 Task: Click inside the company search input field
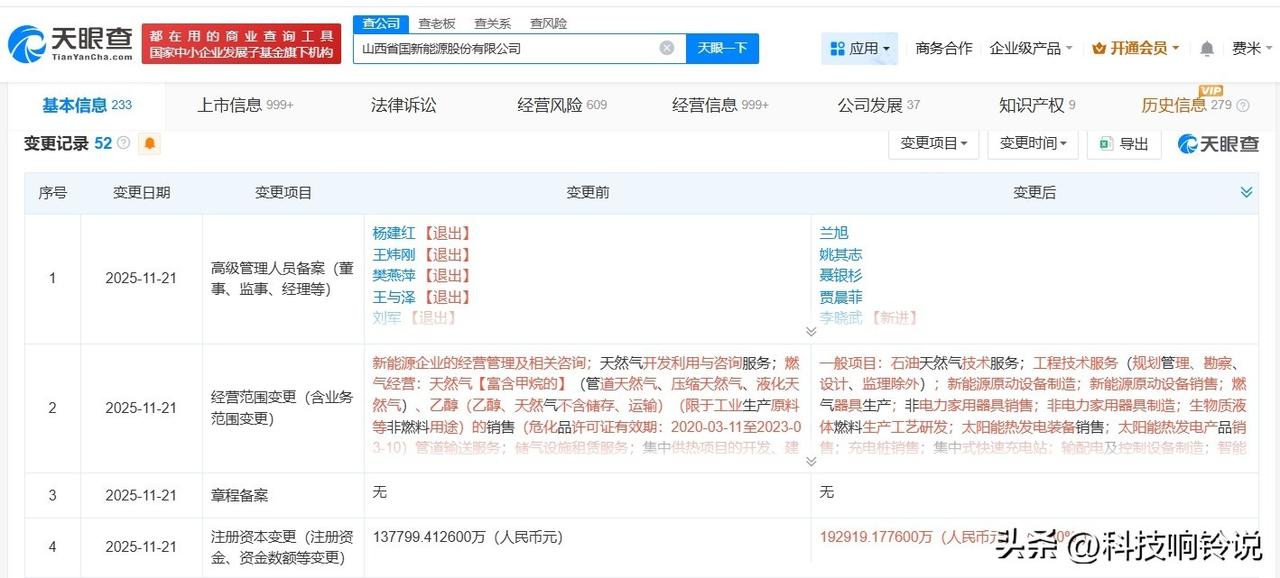500,47
